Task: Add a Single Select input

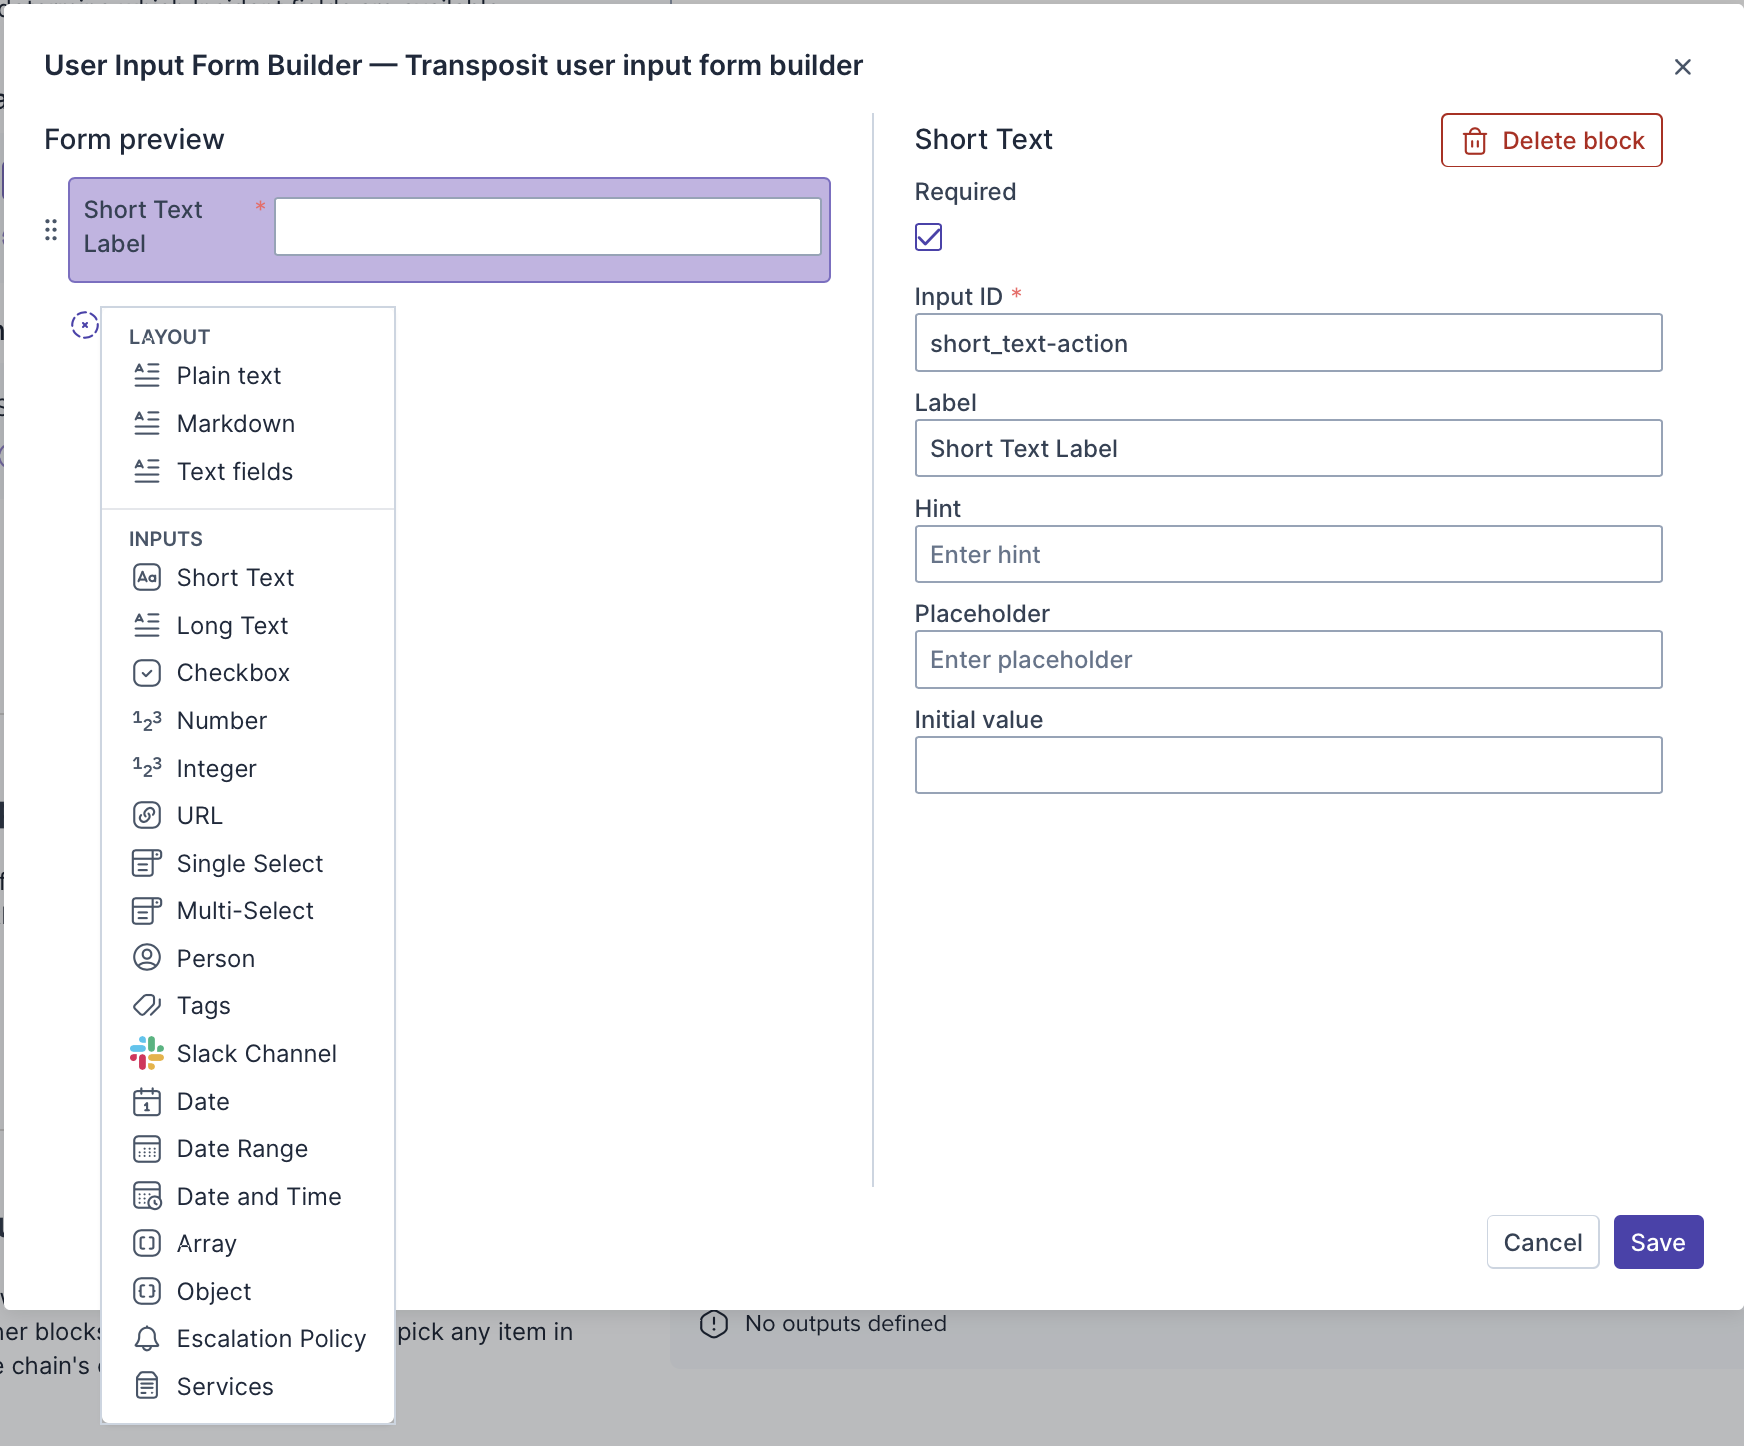Action: (249, 863)
